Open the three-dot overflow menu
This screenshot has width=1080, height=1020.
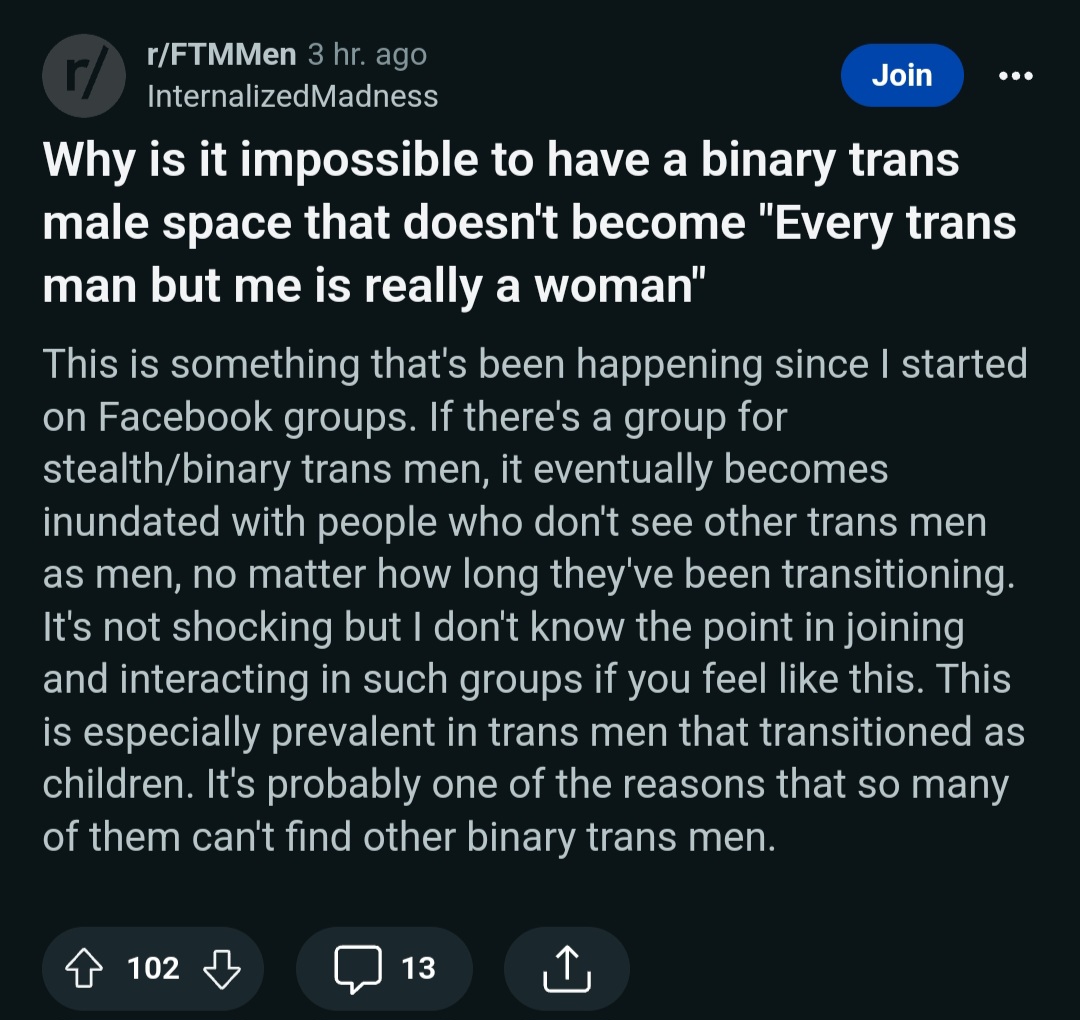click(1016, 75)
